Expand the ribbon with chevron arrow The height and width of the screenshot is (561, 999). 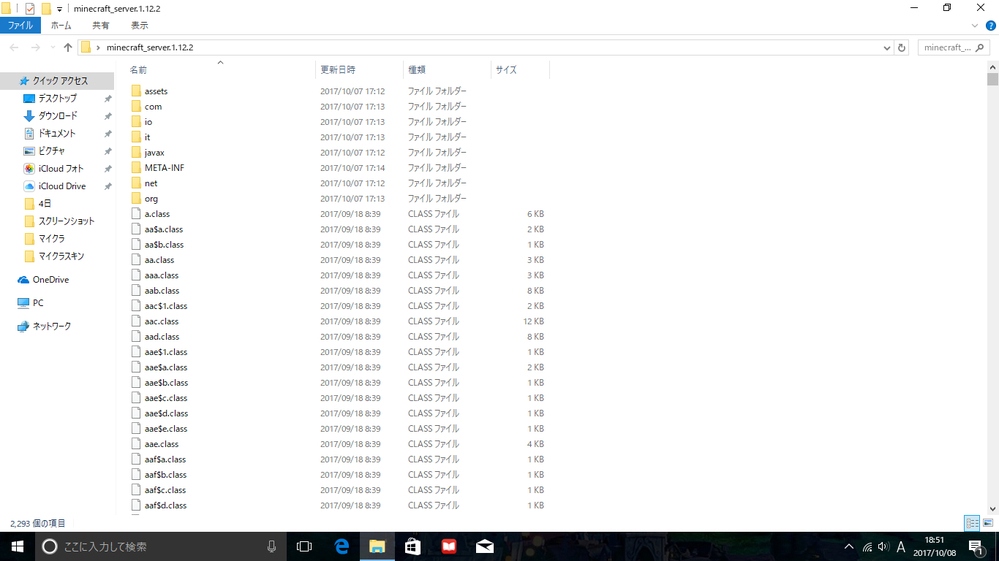975,25
